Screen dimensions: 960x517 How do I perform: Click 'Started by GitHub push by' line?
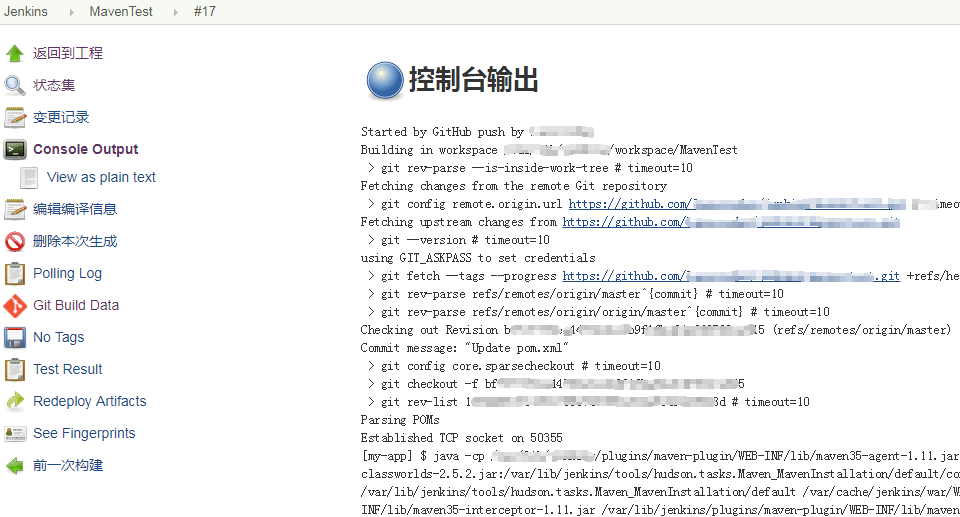pos(478,132)
